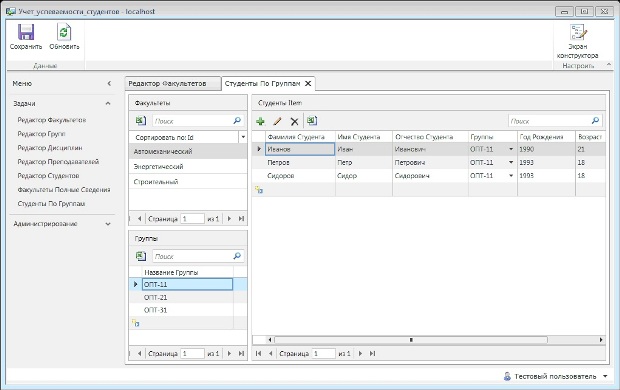Open Сортировать по: Id dropdown

click(x=243, y=137)
